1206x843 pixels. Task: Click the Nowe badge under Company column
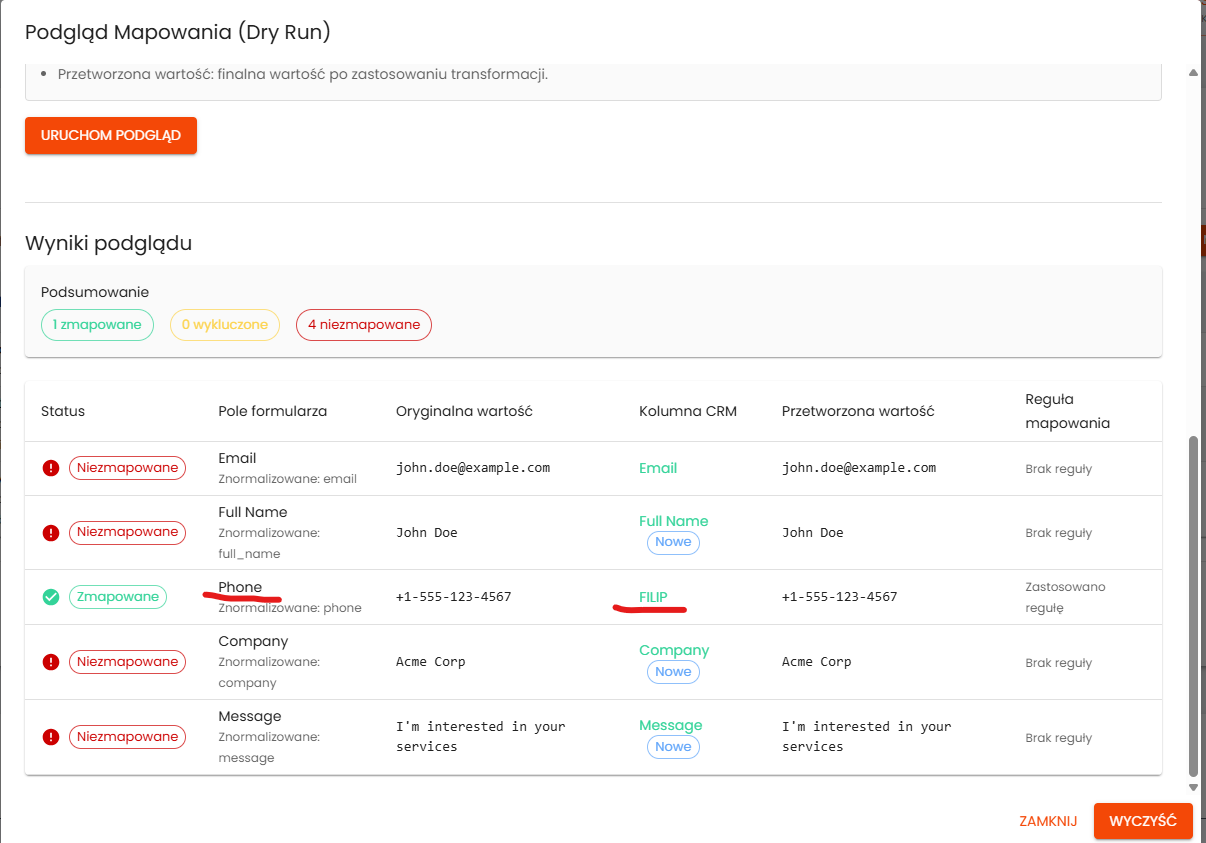[x=673, y=672]
